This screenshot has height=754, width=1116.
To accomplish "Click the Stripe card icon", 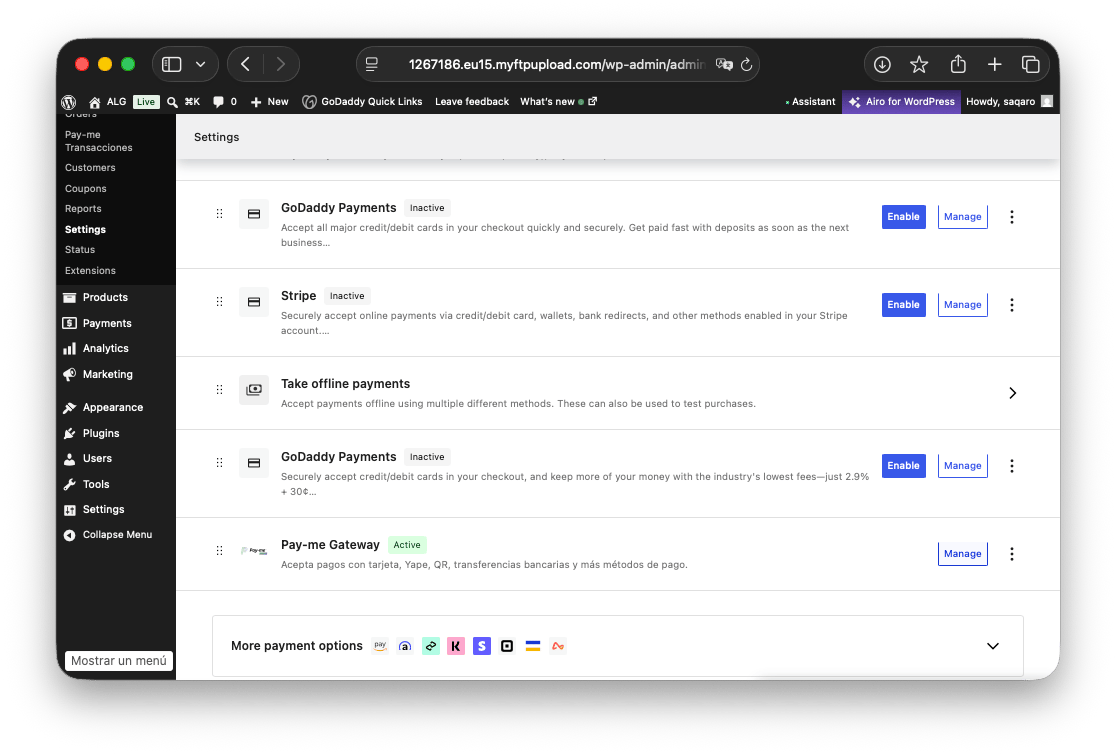I will coord(253,302).
